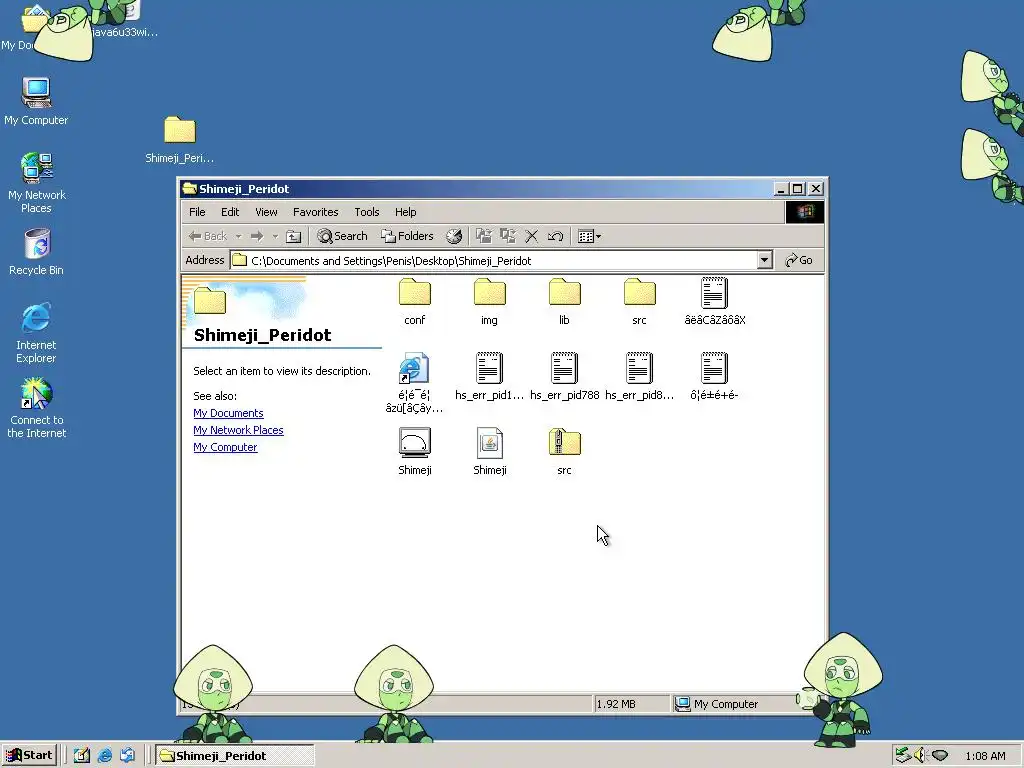Select the ô¦é±é+é- text file
Image resolution: width=1024 pixels, height=768 pixels.
pyautogui.click(x=714, y=377)
